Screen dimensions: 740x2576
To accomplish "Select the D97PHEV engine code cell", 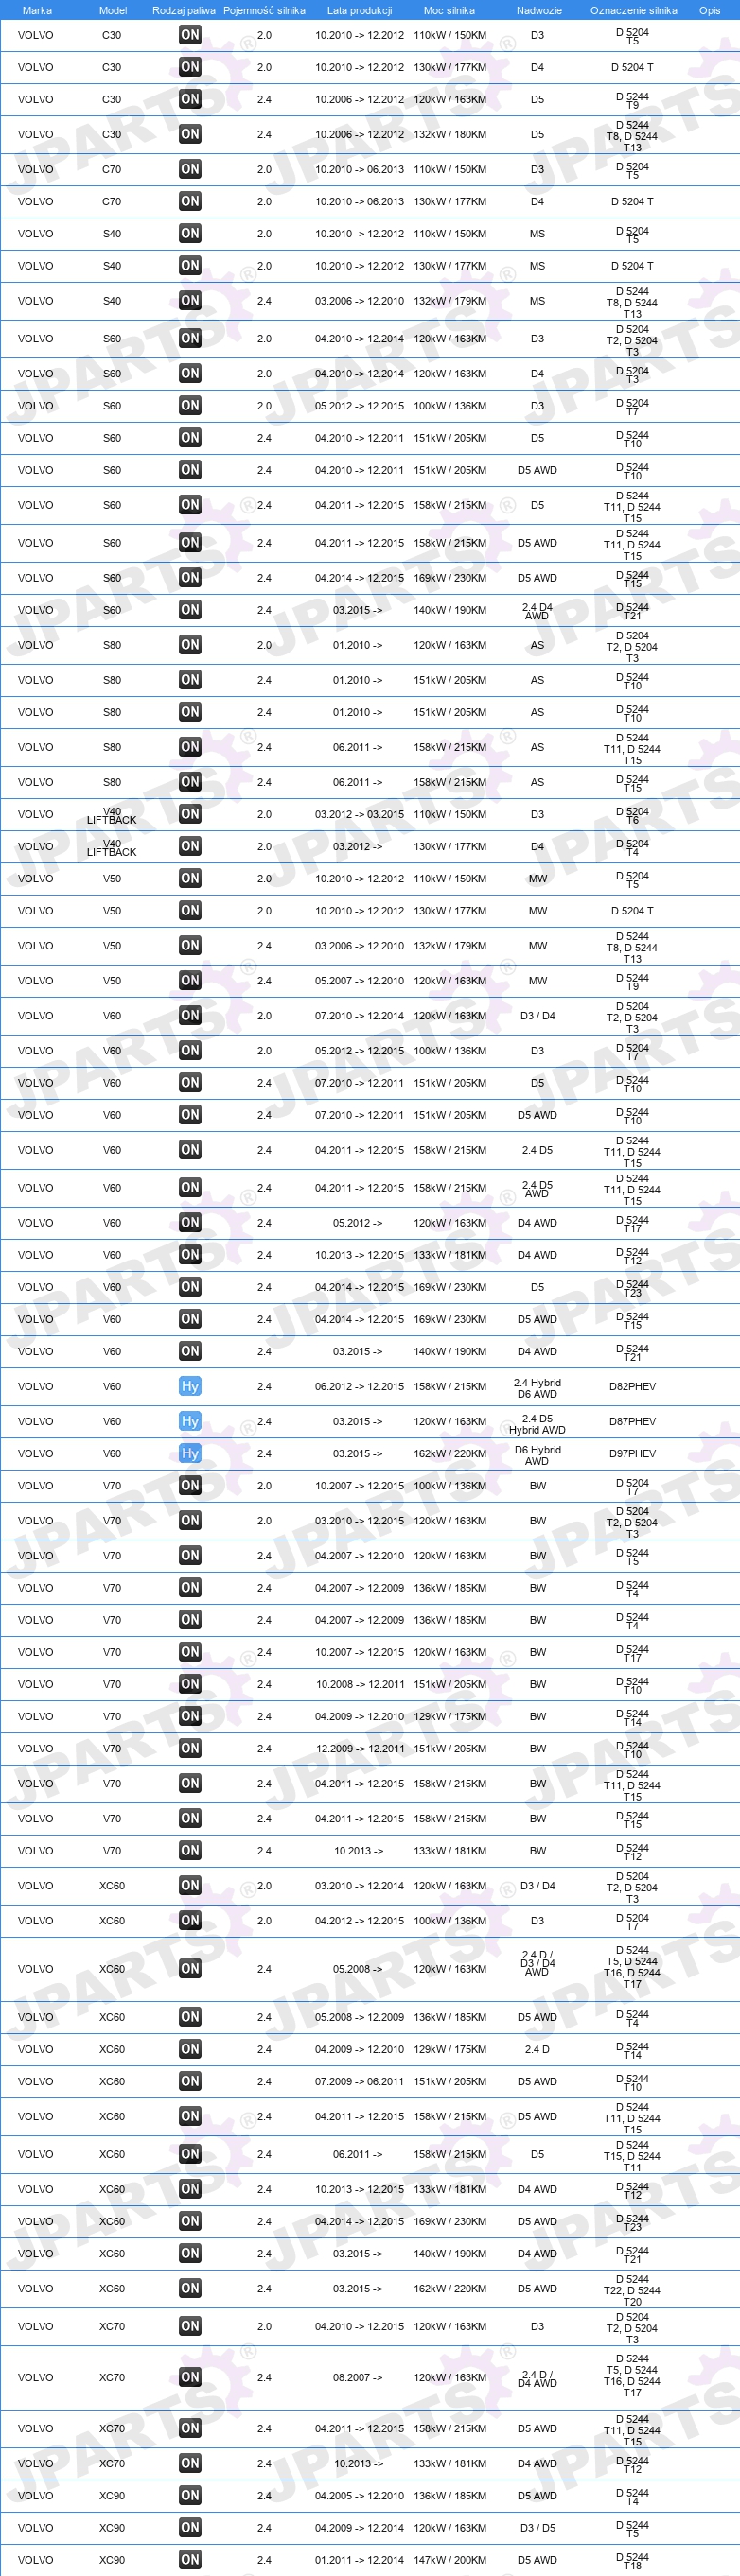I will coord(633,1453).
